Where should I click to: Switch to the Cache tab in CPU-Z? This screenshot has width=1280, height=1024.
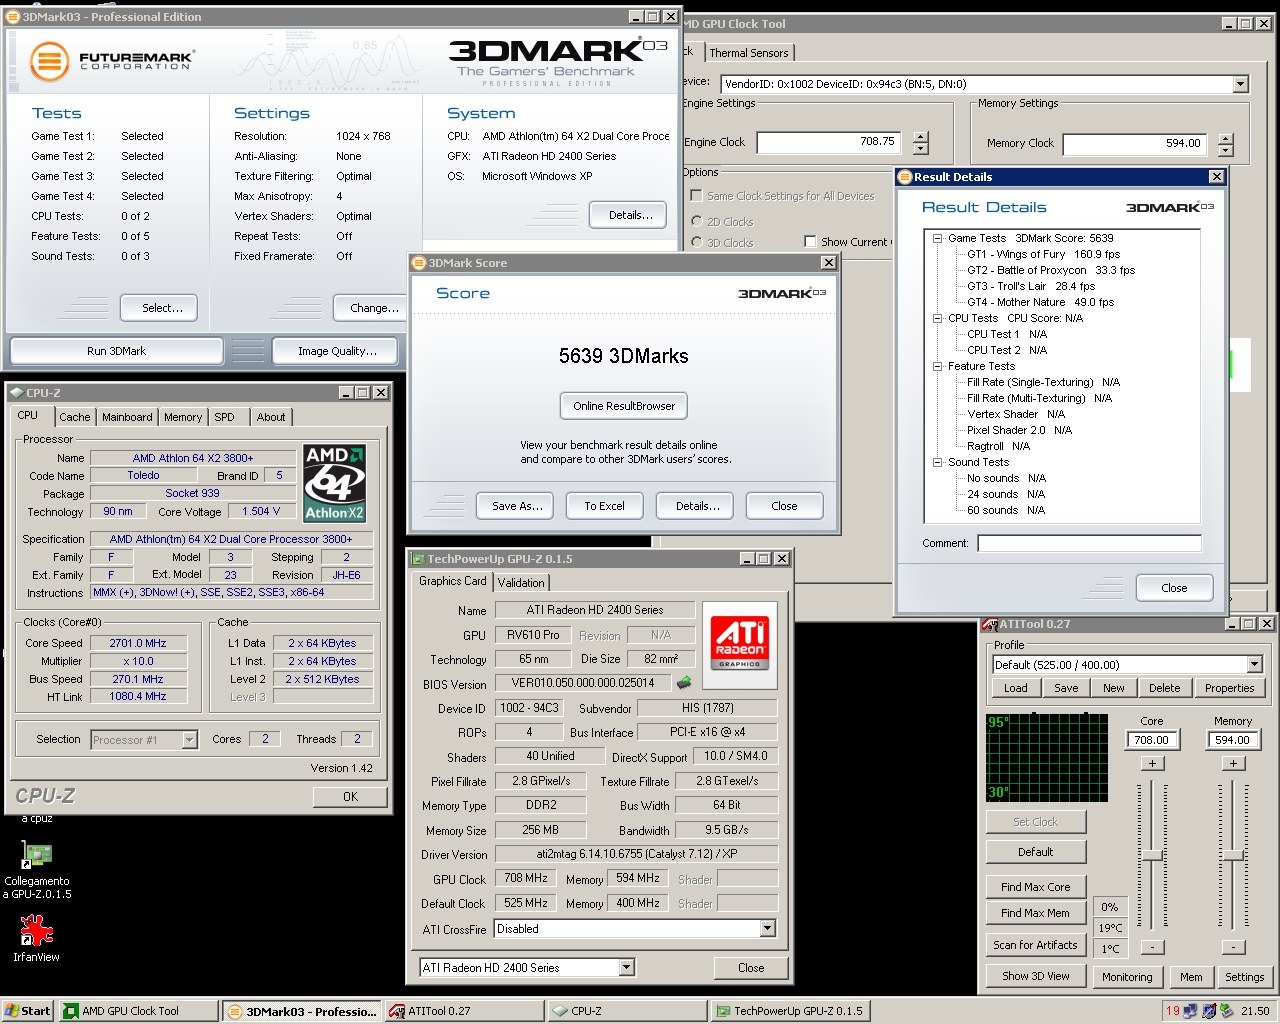click(74, 417)
